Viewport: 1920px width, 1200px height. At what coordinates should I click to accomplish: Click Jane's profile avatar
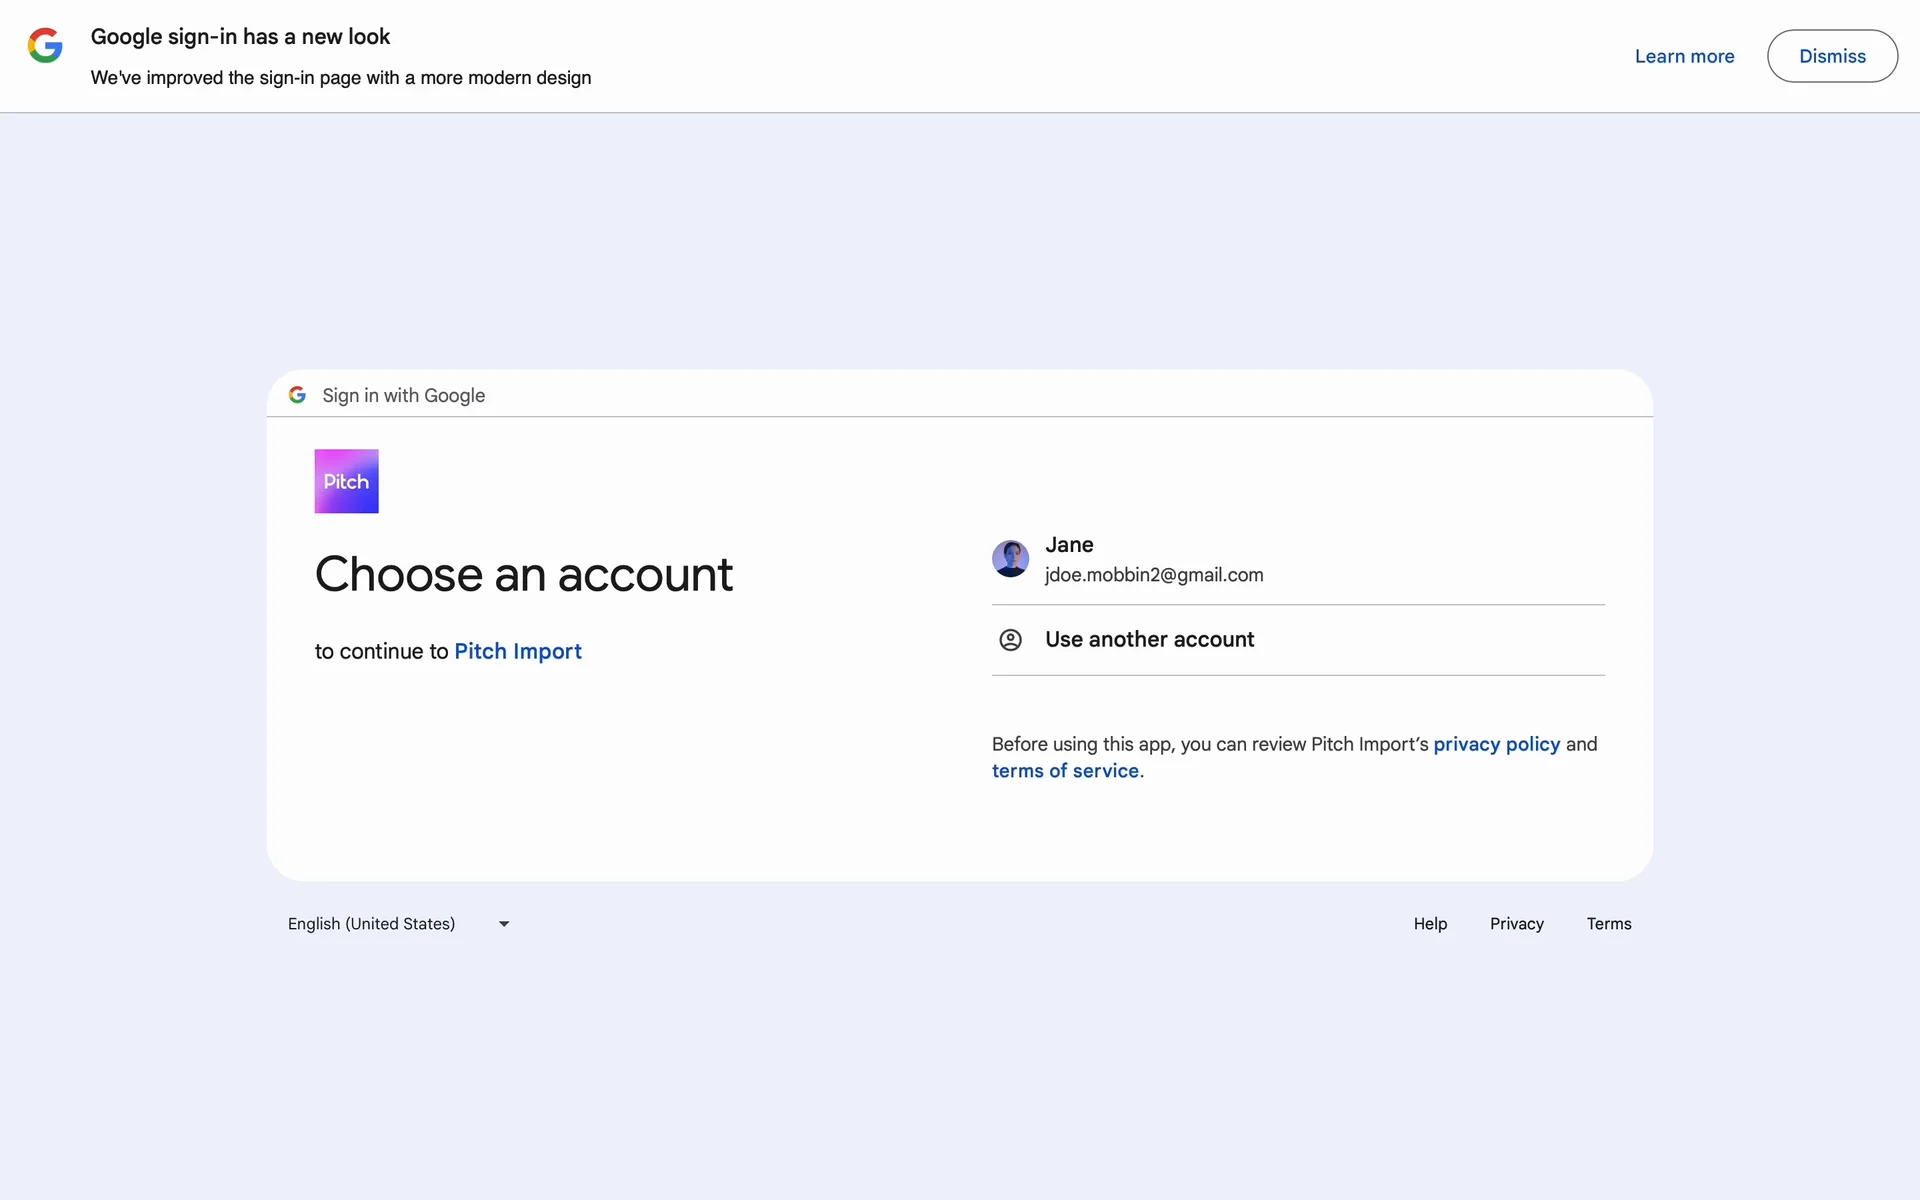click(1010, 559)
